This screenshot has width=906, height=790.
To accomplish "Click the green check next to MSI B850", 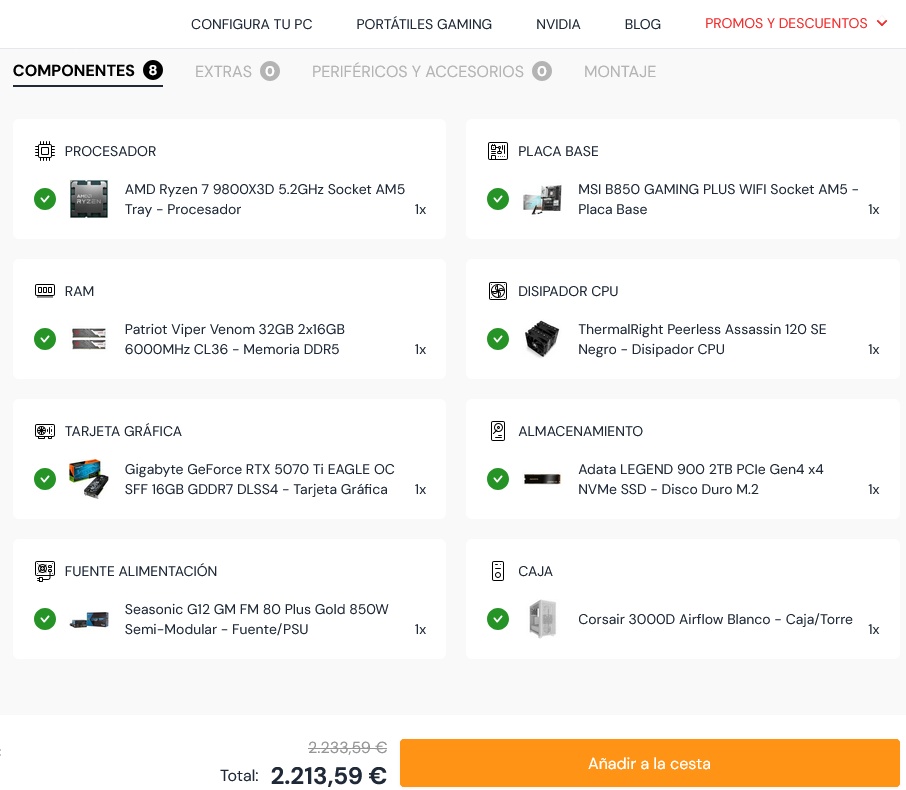I will 498,199.
